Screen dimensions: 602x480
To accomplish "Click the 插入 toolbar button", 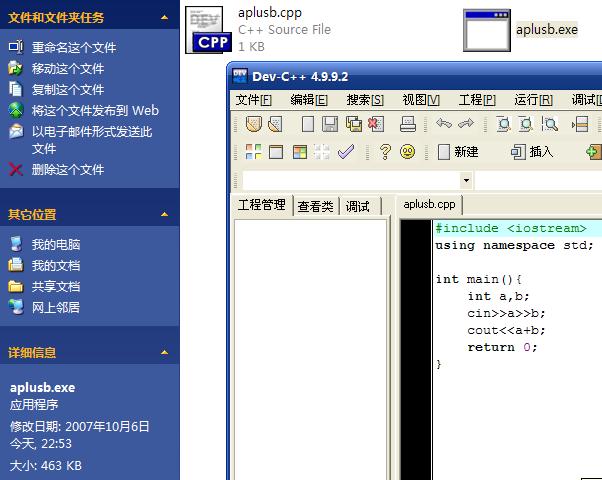I will (x=532, y=152).
